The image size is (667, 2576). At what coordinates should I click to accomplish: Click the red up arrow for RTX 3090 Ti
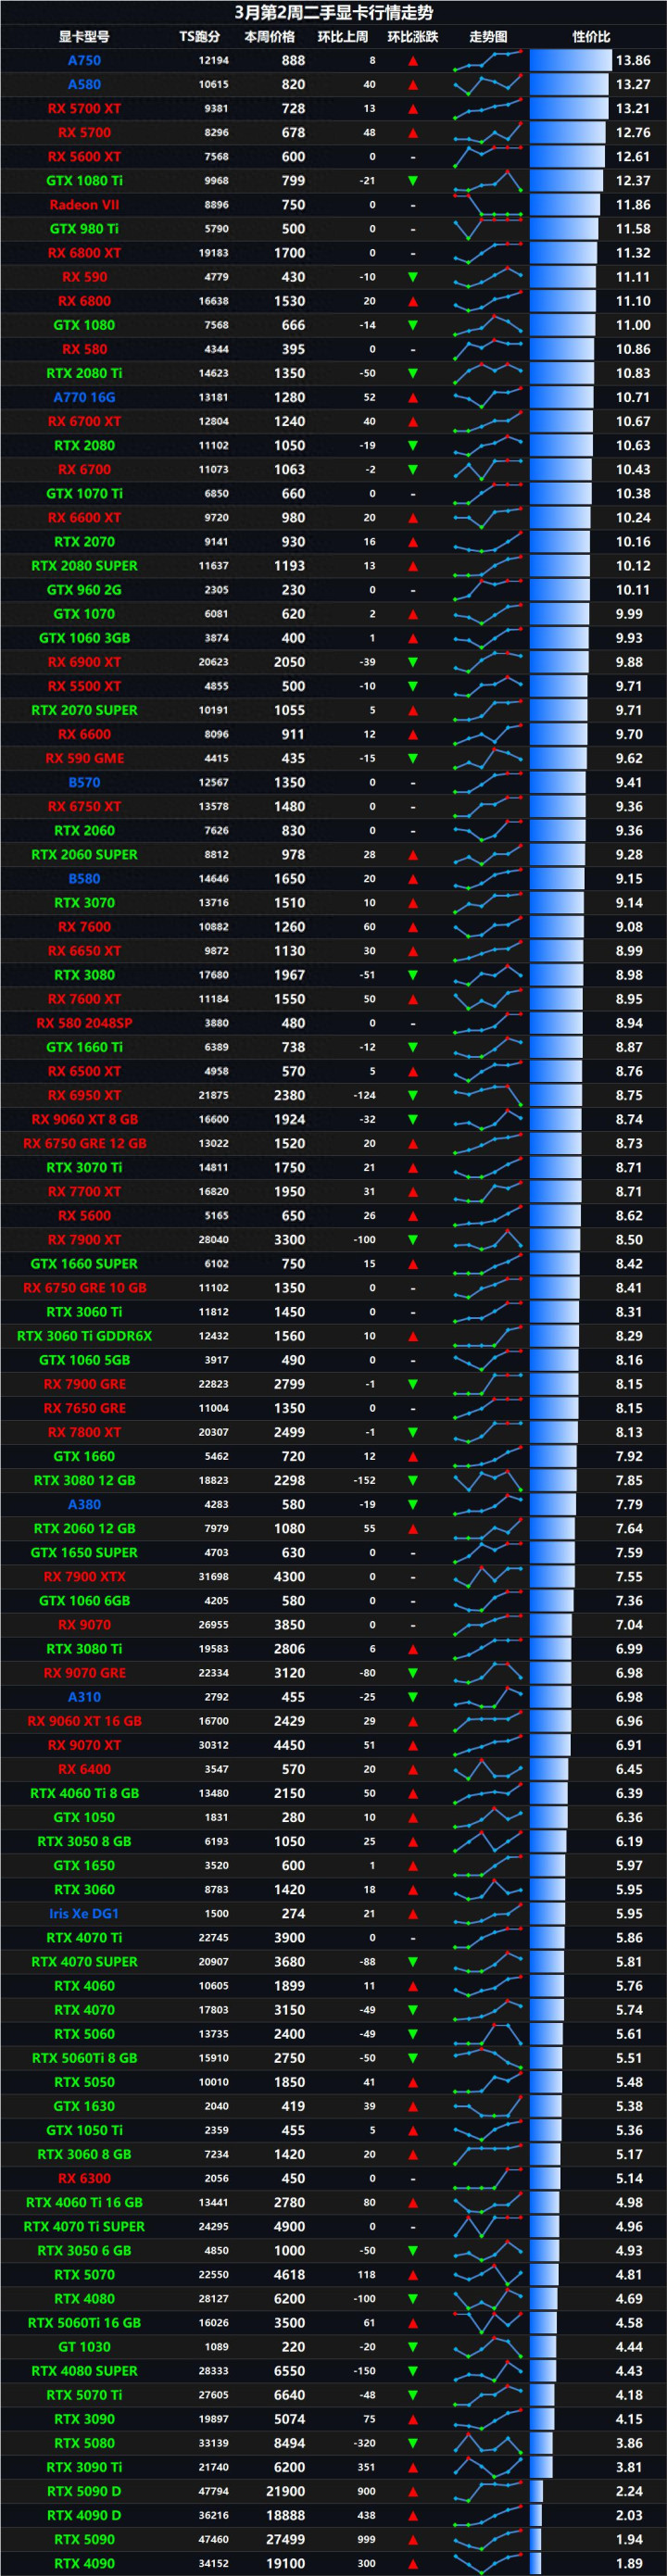point(413,2467)
